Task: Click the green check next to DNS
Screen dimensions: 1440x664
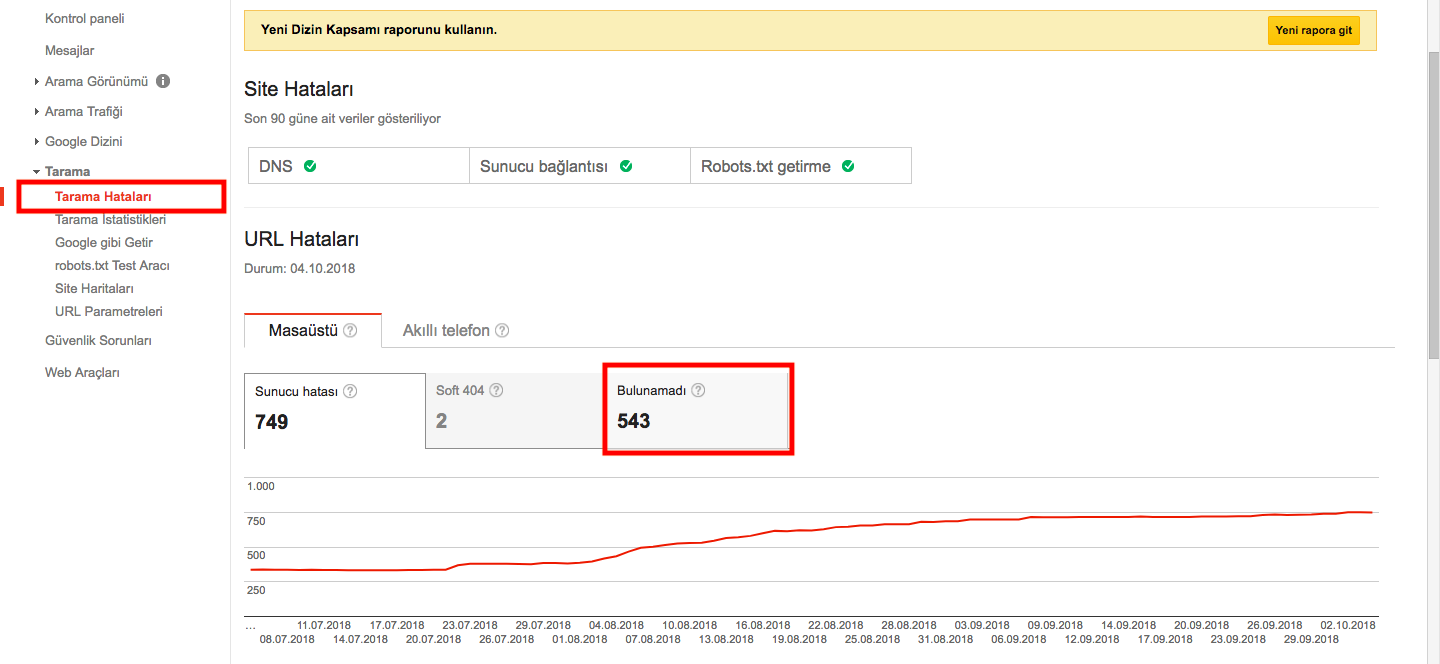Action: tap(310, 166)
